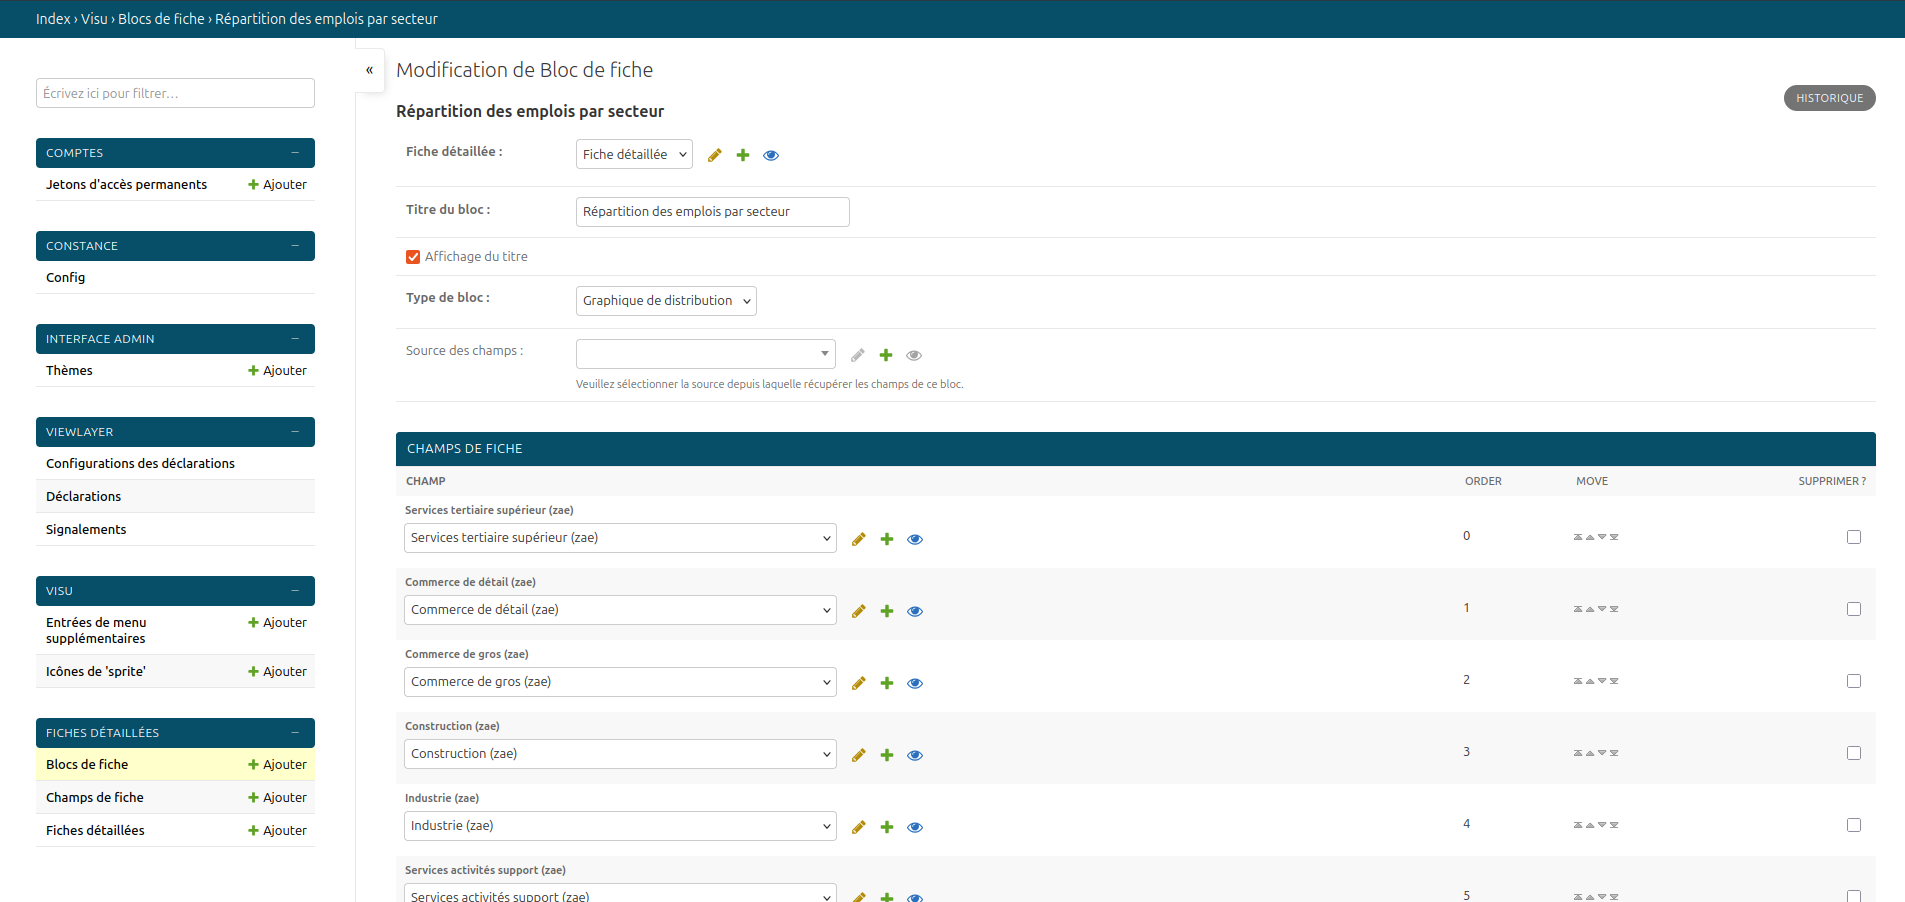The height and width of the screenshot is (902, 1905).
Task: View the Industrie (zae) field
Action: (915, 827)
